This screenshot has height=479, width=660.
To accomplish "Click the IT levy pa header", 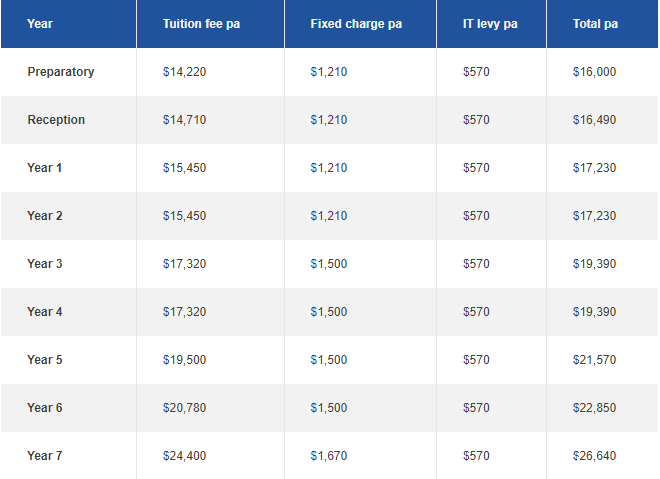I will pyautogui.click(x=490, y=24).
